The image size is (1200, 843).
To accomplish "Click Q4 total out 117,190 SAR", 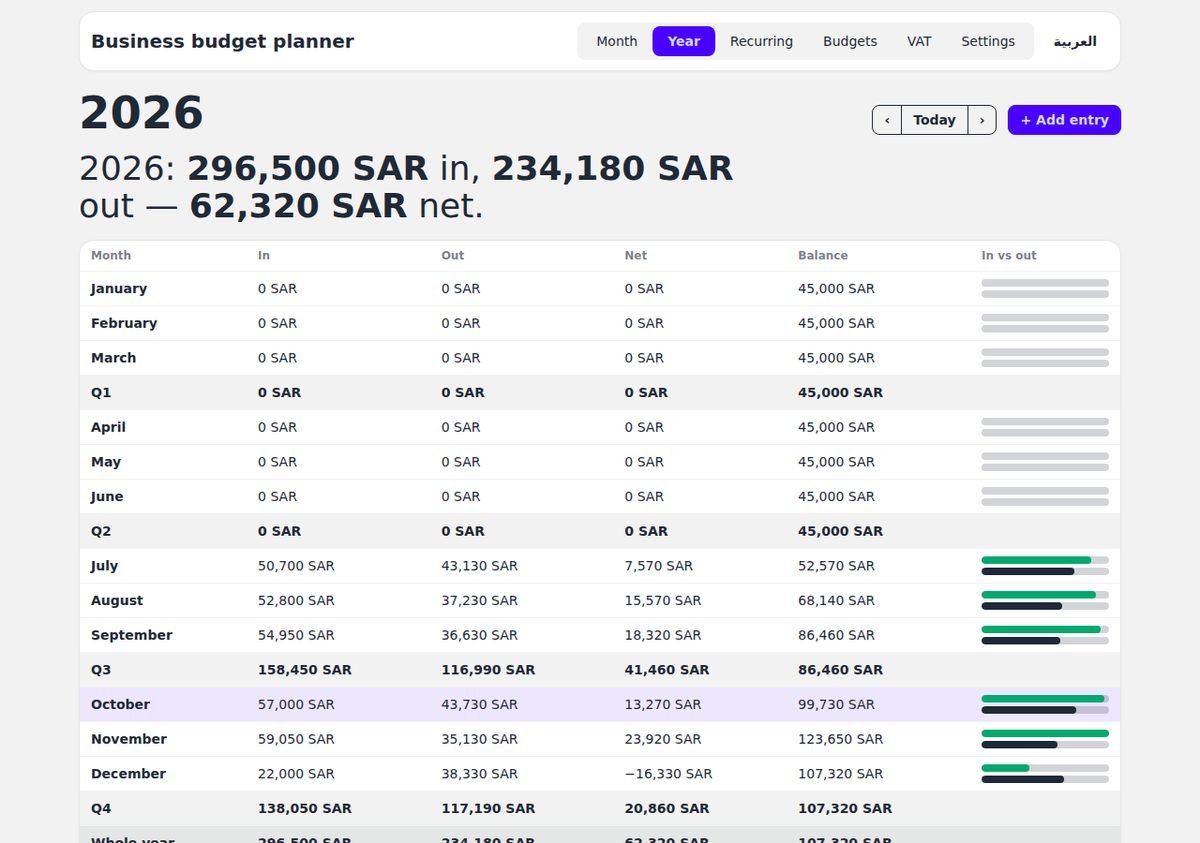I will click(x=488, y=808).
